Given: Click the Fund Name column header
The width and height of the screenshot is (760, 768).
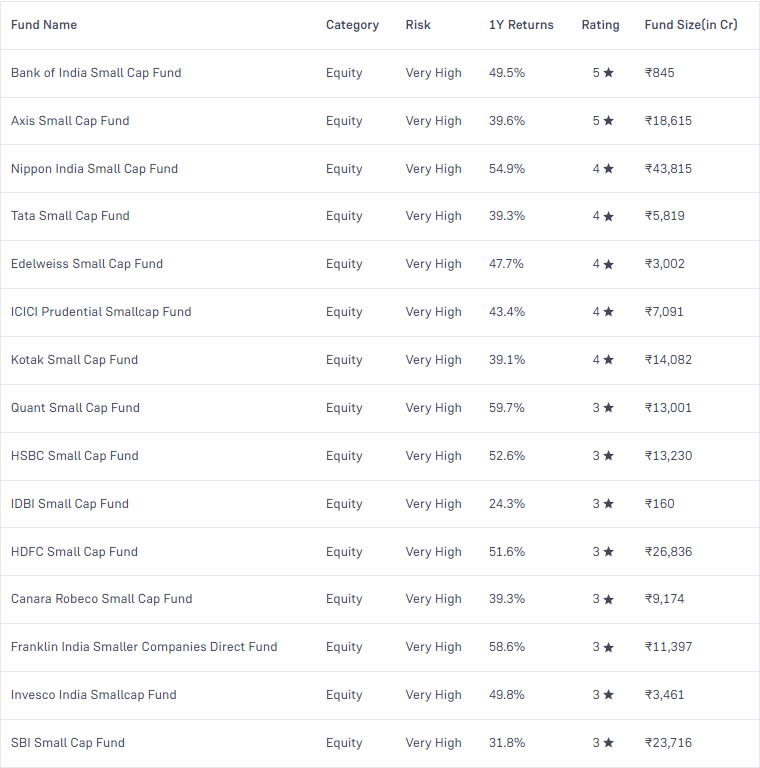Looking at the screenshot, I should click(44, 25).
